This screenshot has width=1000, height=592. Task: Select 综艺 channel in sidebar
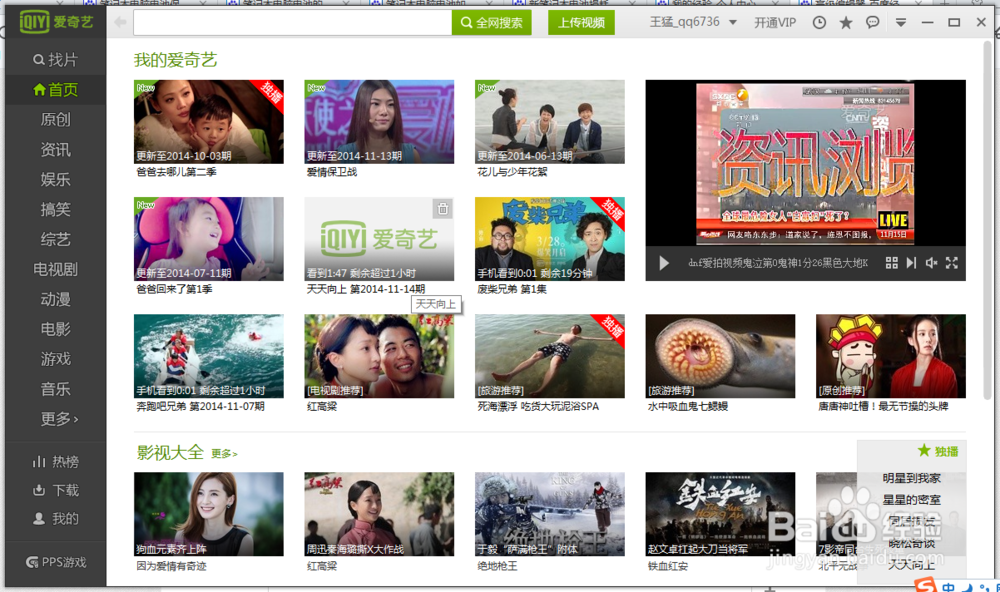55,239
